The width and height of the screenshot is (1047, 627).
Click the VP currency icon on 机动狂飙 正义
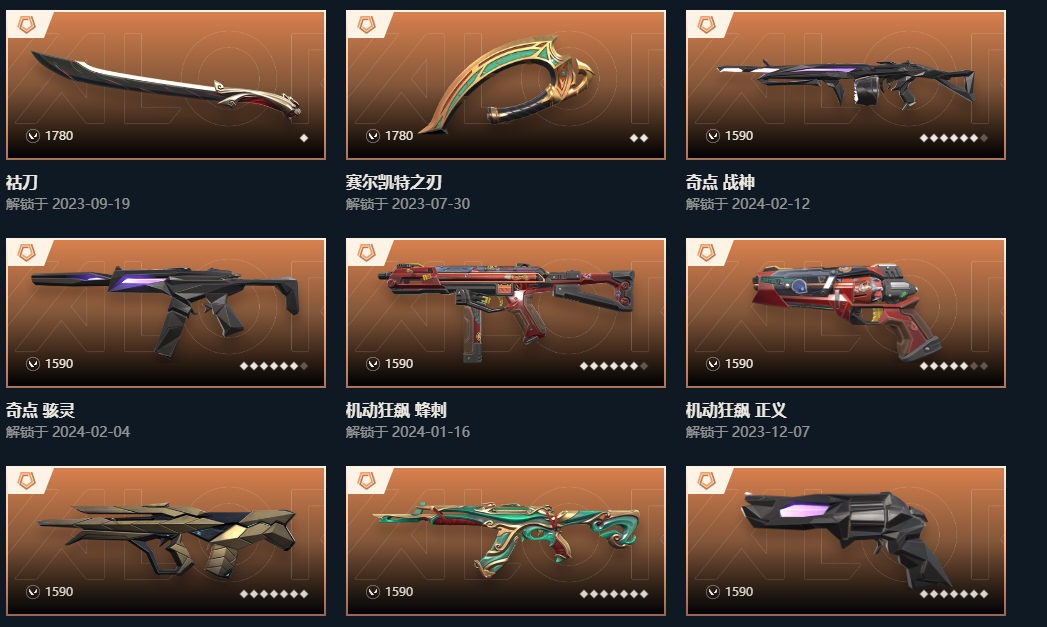tap(712, 364)
